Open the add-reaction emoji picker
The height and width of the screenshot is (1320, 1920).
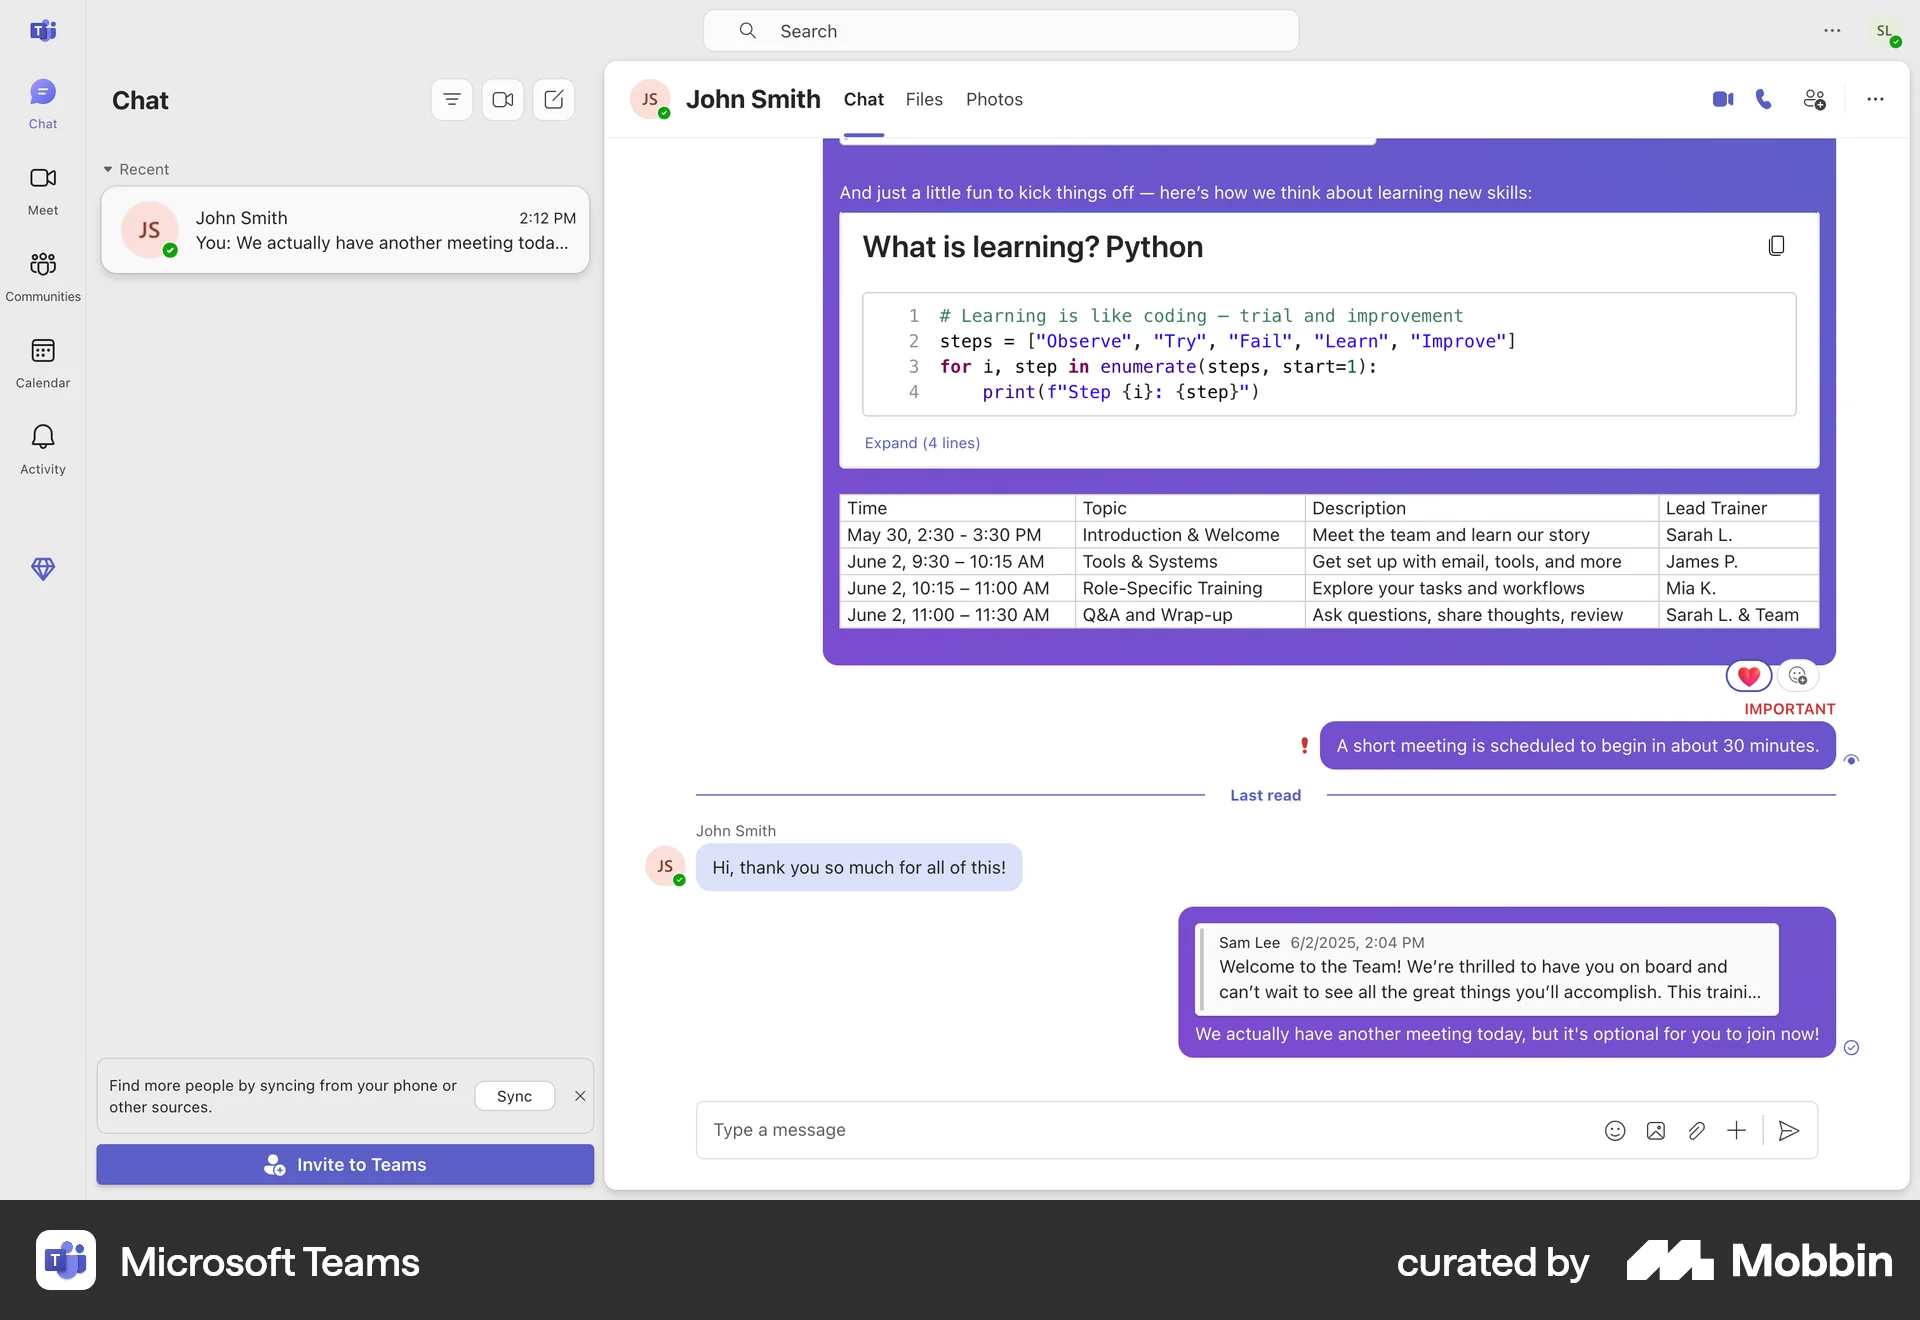[1797, 676]
